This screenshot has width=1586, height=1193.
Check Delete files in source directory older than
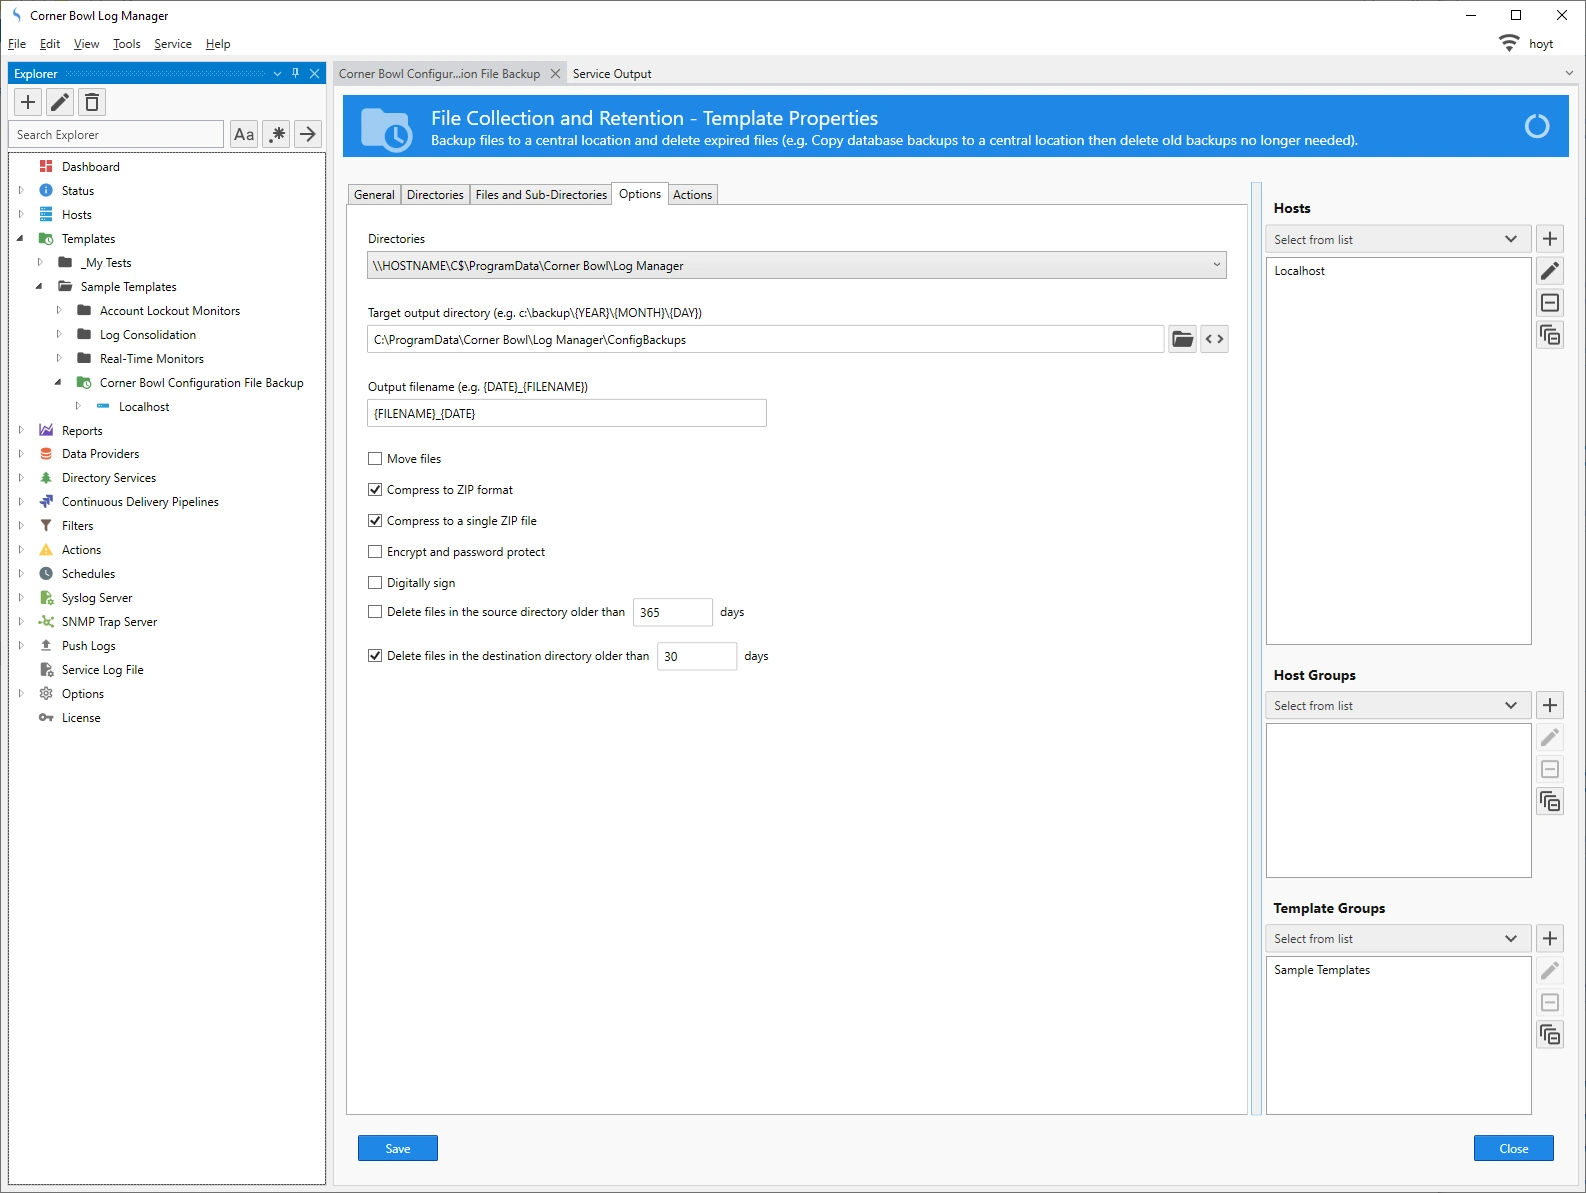point(375,612)
